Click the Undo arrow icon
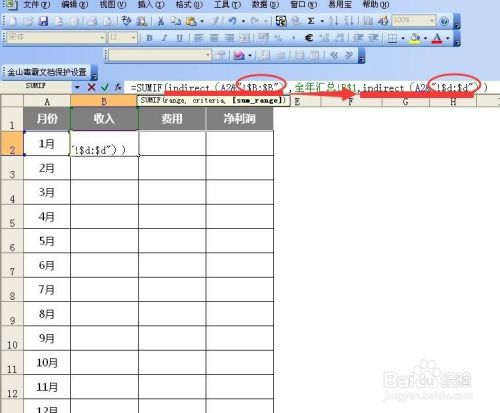 232,21
